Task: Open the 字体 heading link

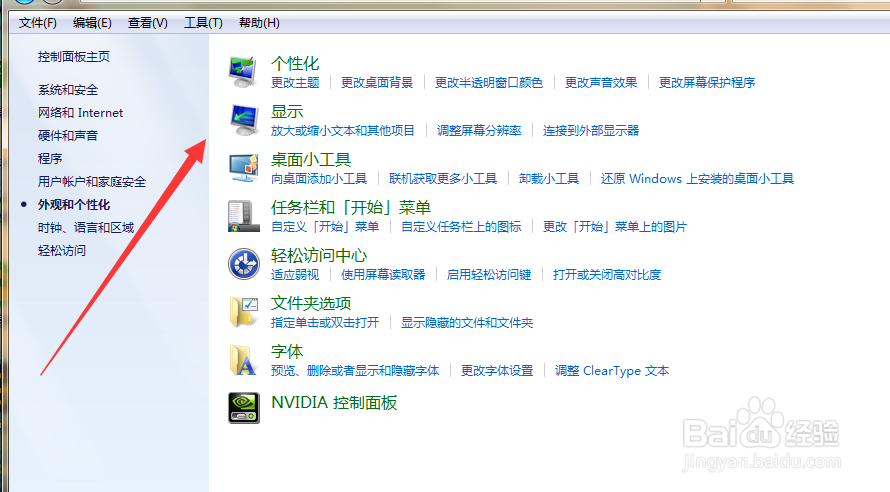Action: coord(287,352)
